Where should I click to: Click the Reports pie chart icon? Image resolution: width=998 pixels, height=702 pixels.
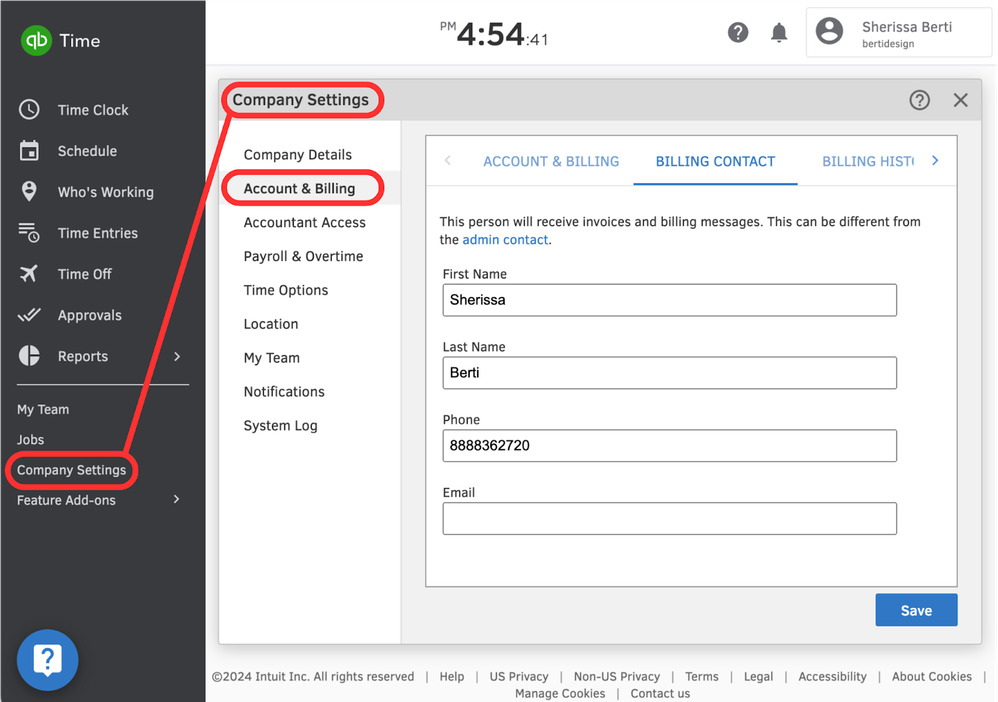click(x=29, y=356)
